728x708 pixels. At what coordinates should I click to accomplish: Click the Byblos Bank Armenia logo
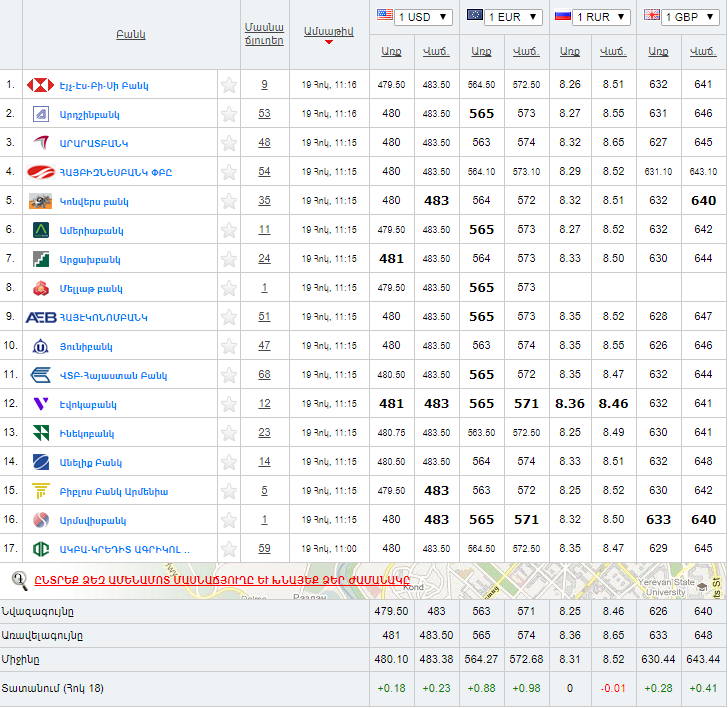pyautogui.click(x=40, y=491)
